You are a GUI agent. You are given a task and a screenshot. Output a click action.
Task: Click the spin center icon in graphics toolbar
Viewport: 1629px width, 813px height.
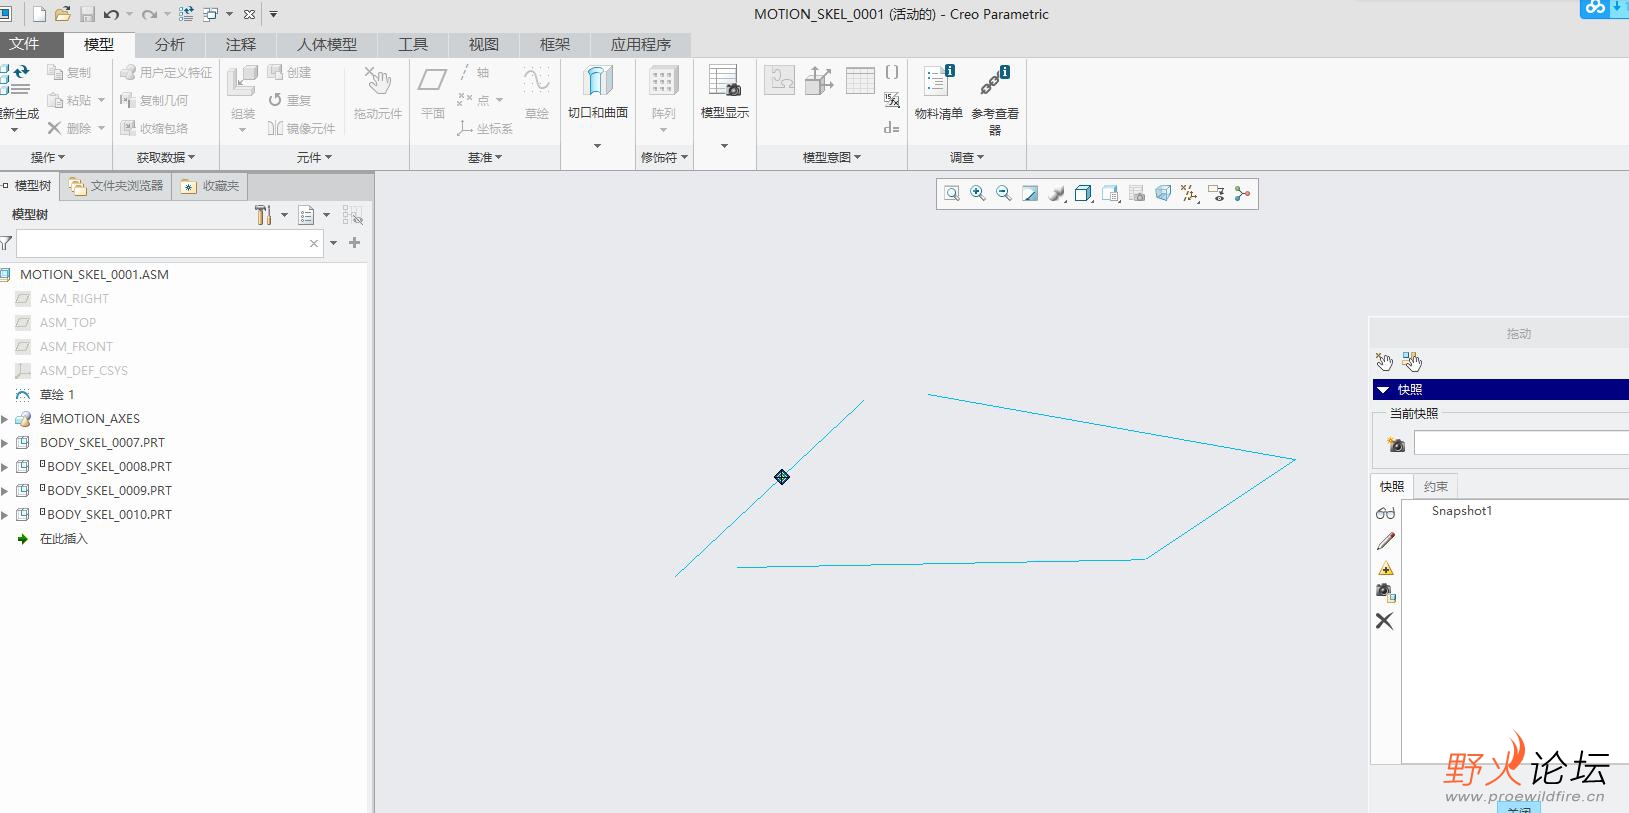click(1242, 194)
